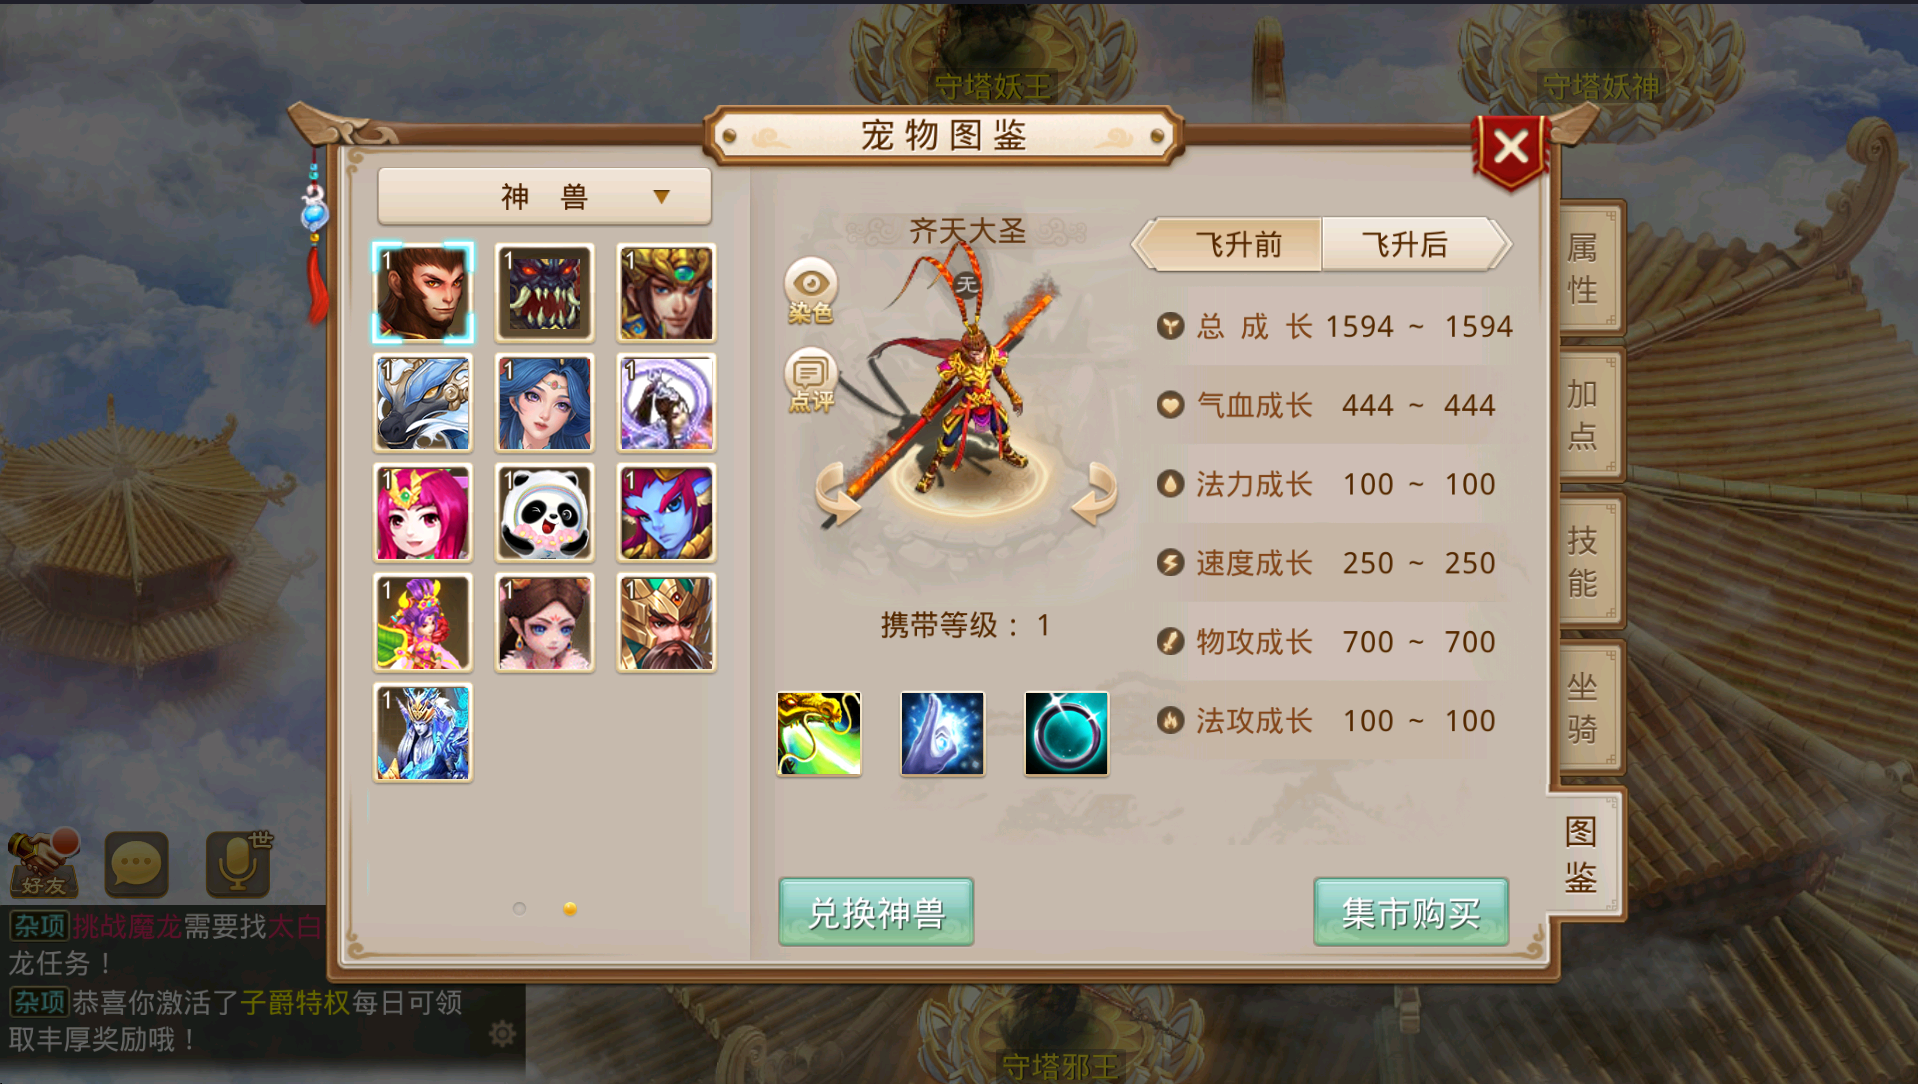Select the green dragon skill icon

click(819, 733)
